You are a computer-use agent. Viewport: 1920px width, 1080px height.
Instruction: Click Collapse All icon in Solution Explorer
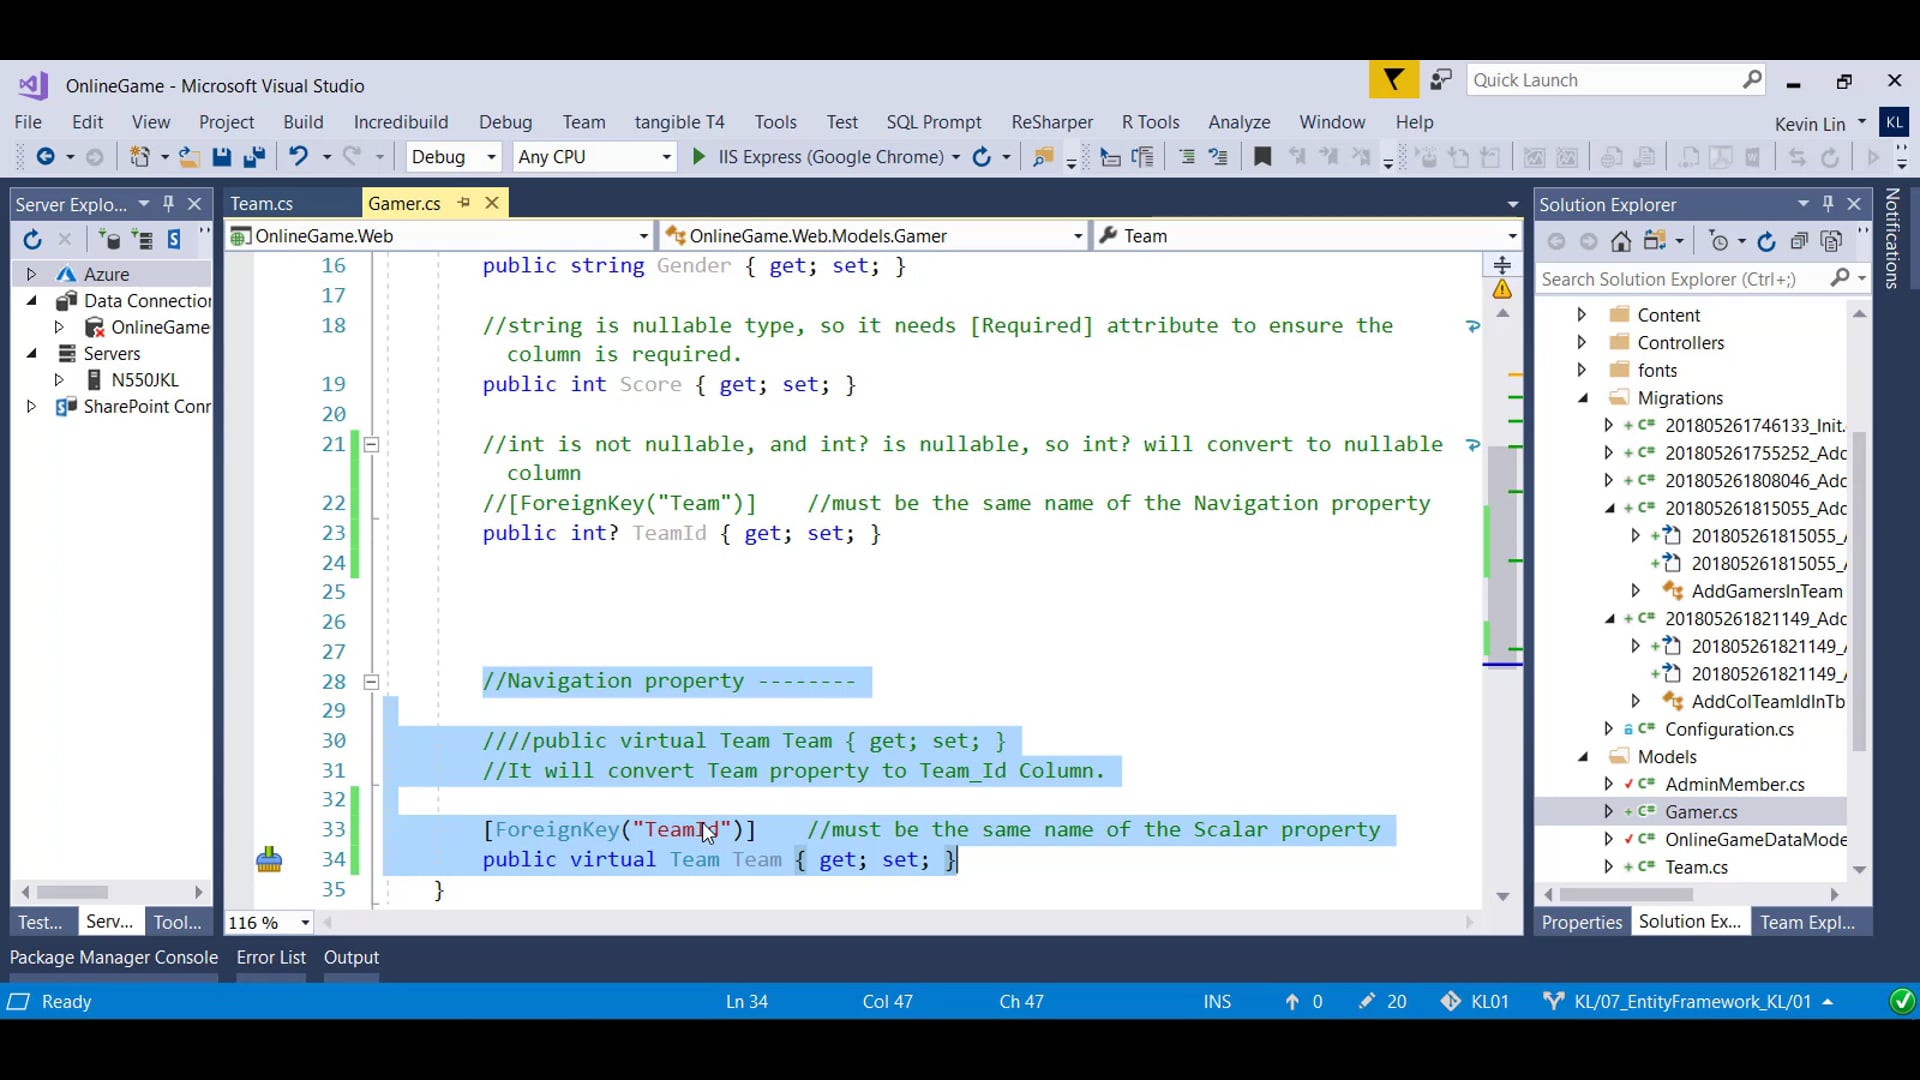coord(1799,241)
